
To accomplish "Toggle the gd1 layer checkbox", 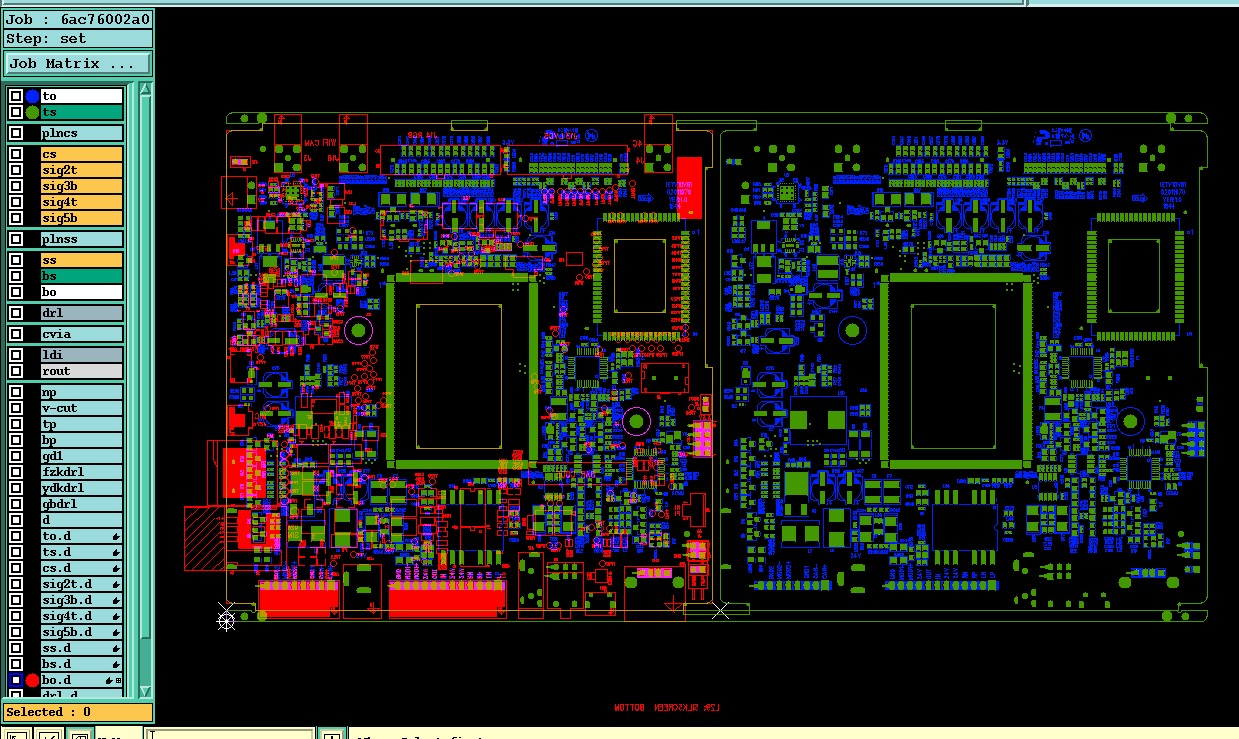I will (16, 456).
